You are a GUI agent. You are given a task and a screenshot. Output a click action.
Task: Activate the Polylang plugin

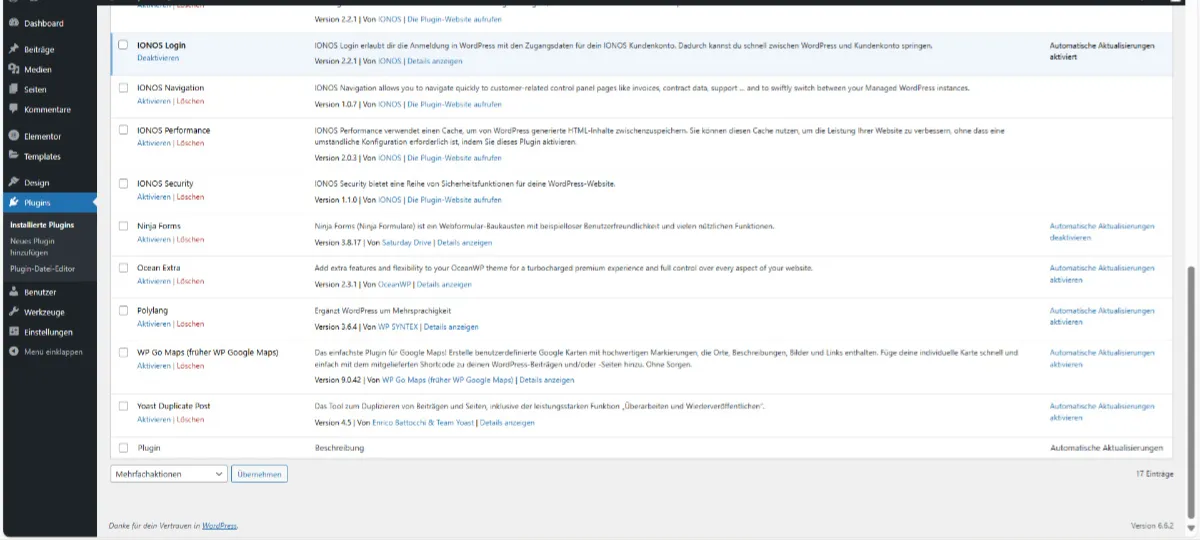click(154, 324)
